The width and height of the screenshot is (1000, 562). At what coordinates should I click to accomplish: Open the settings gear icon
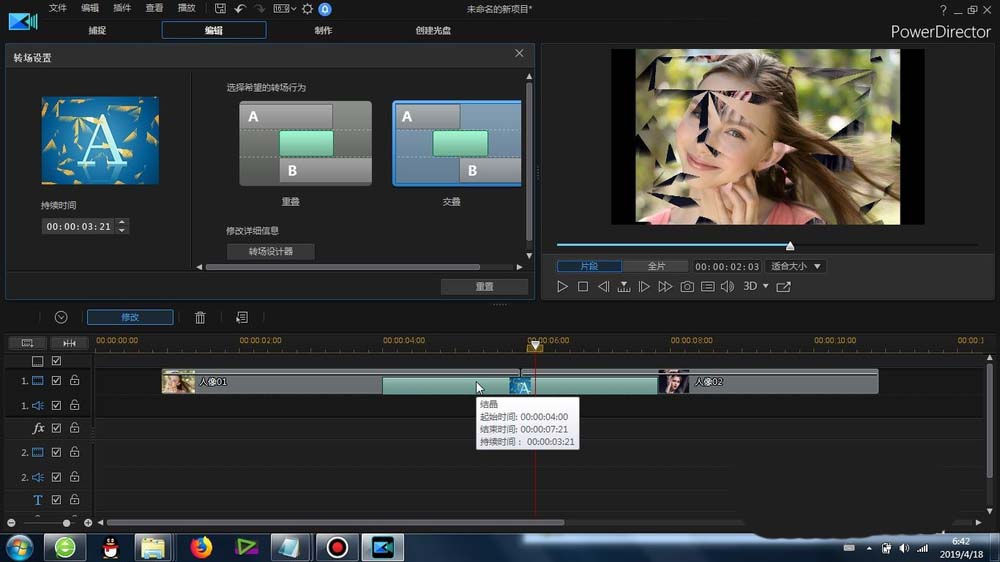(307, 9)
